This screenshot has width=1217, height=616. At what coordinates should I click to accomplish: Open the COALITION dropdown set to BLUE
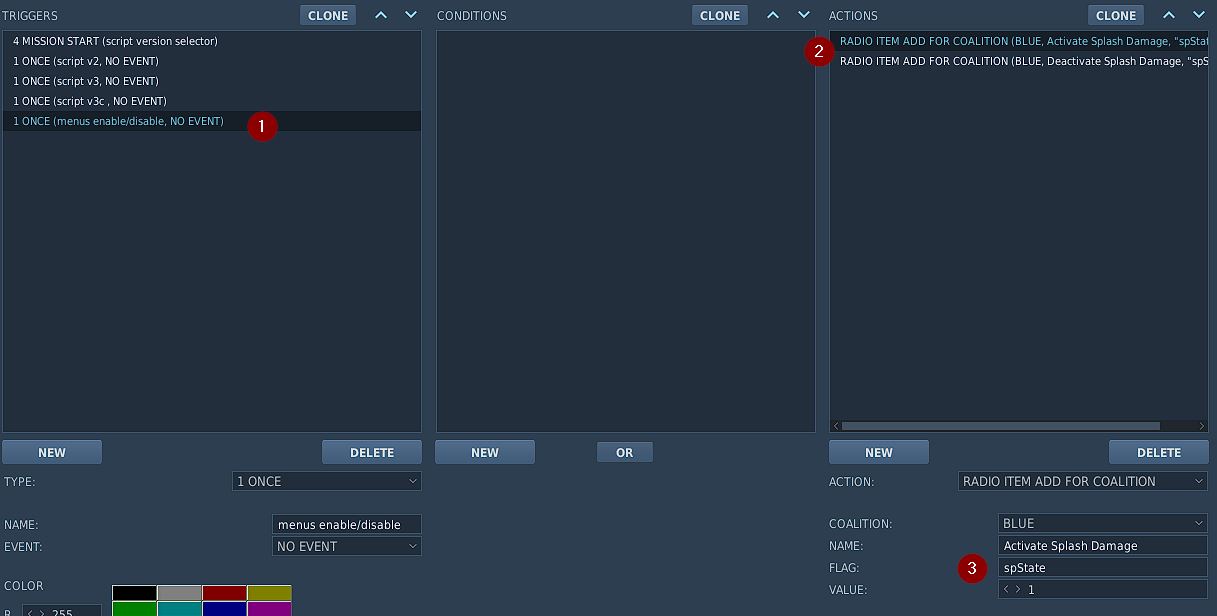pos(1102,523)
